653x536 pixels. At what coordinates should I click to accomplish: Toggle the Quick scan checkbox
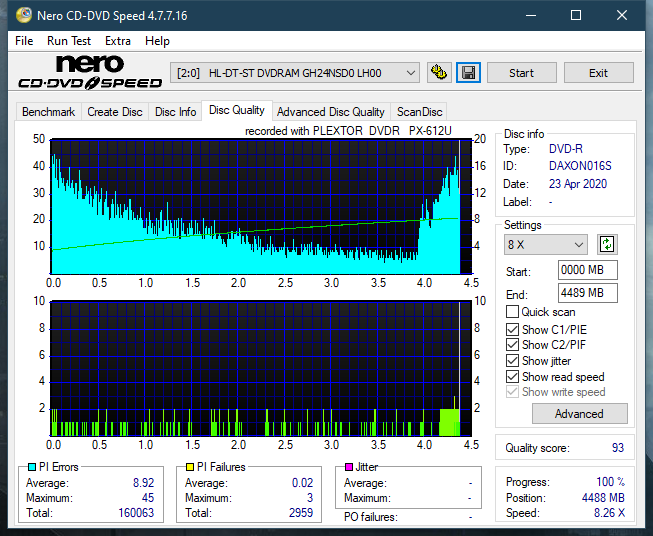point(512,312)
